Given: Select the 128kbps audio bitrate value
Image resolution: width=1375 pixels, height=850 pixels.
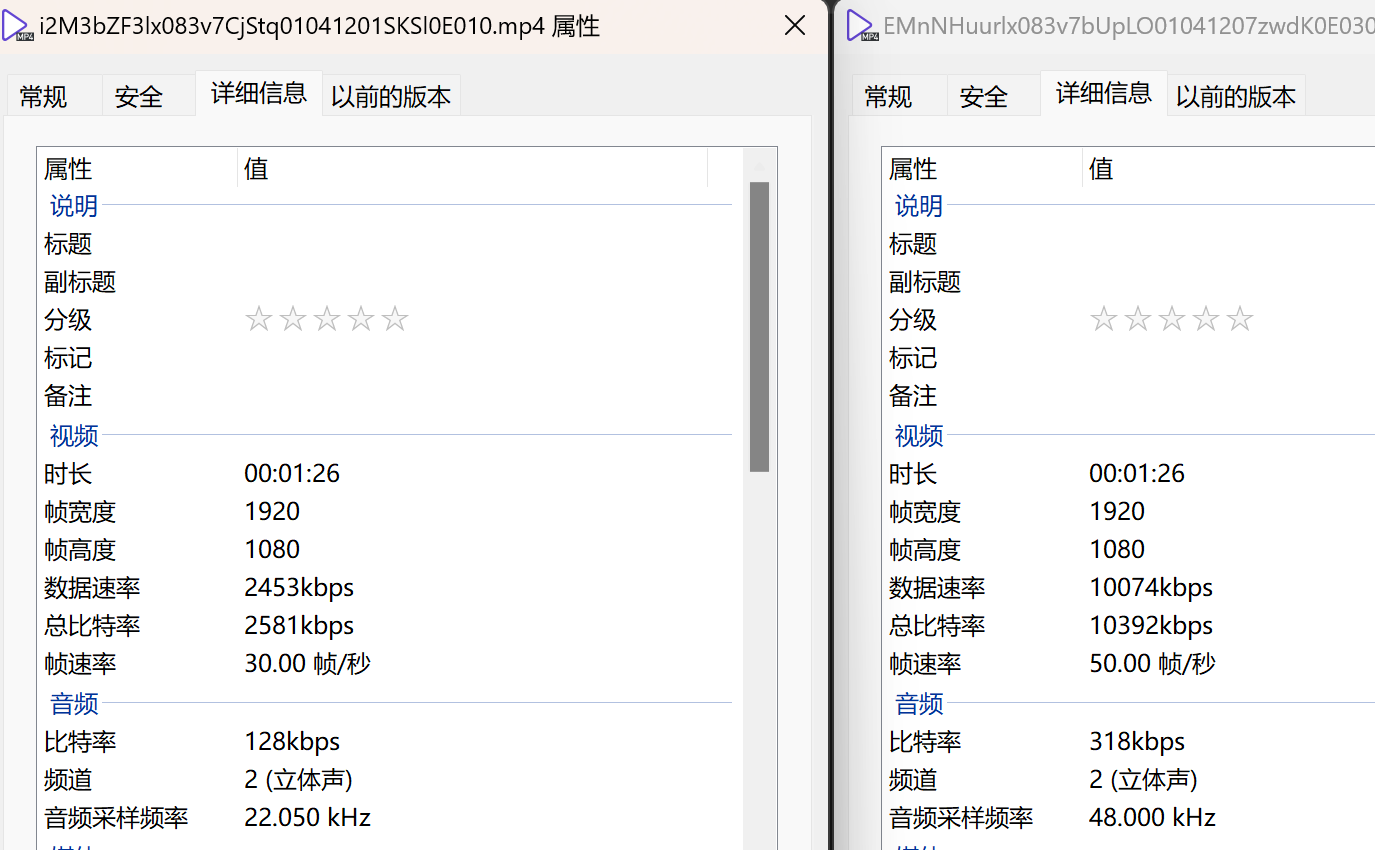Looking at the screenshot, I should [292, 742].
